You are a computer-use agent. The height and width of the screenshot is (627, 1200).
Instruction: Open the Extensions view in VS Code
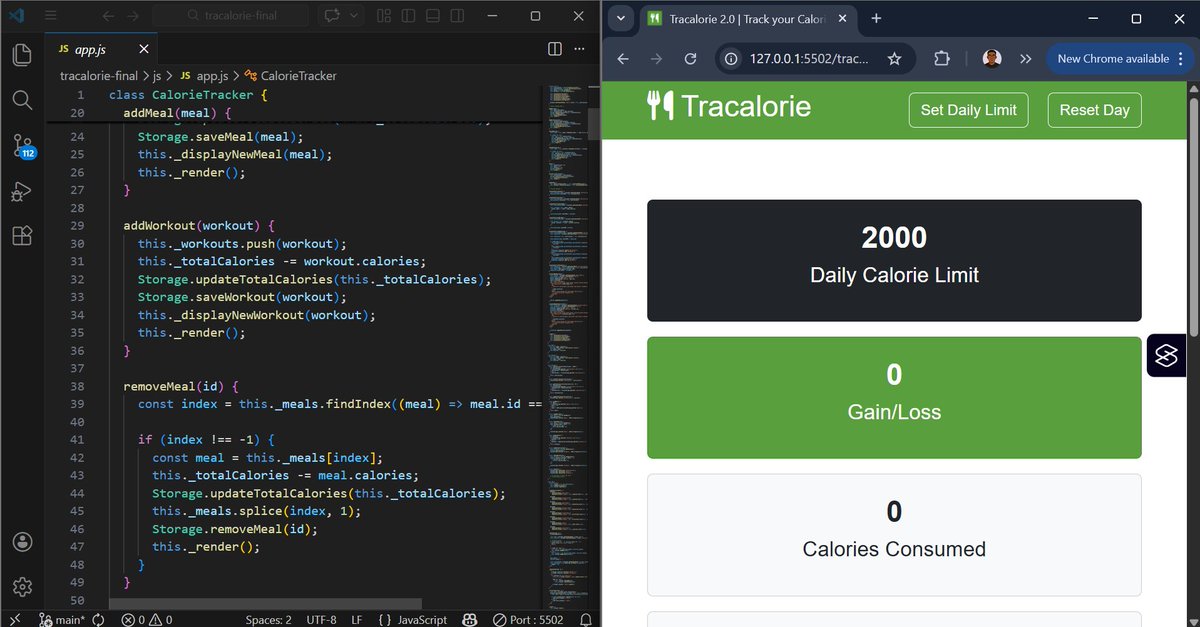pos(22,236)
